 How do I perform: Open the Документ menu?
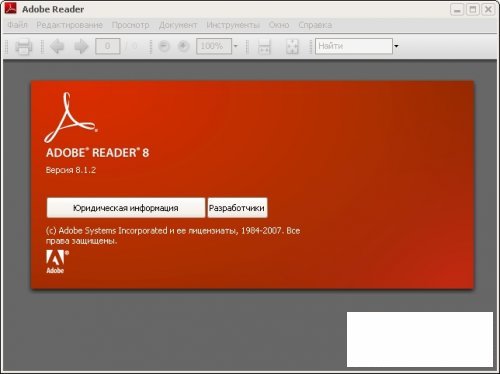[x=178, y=25]
